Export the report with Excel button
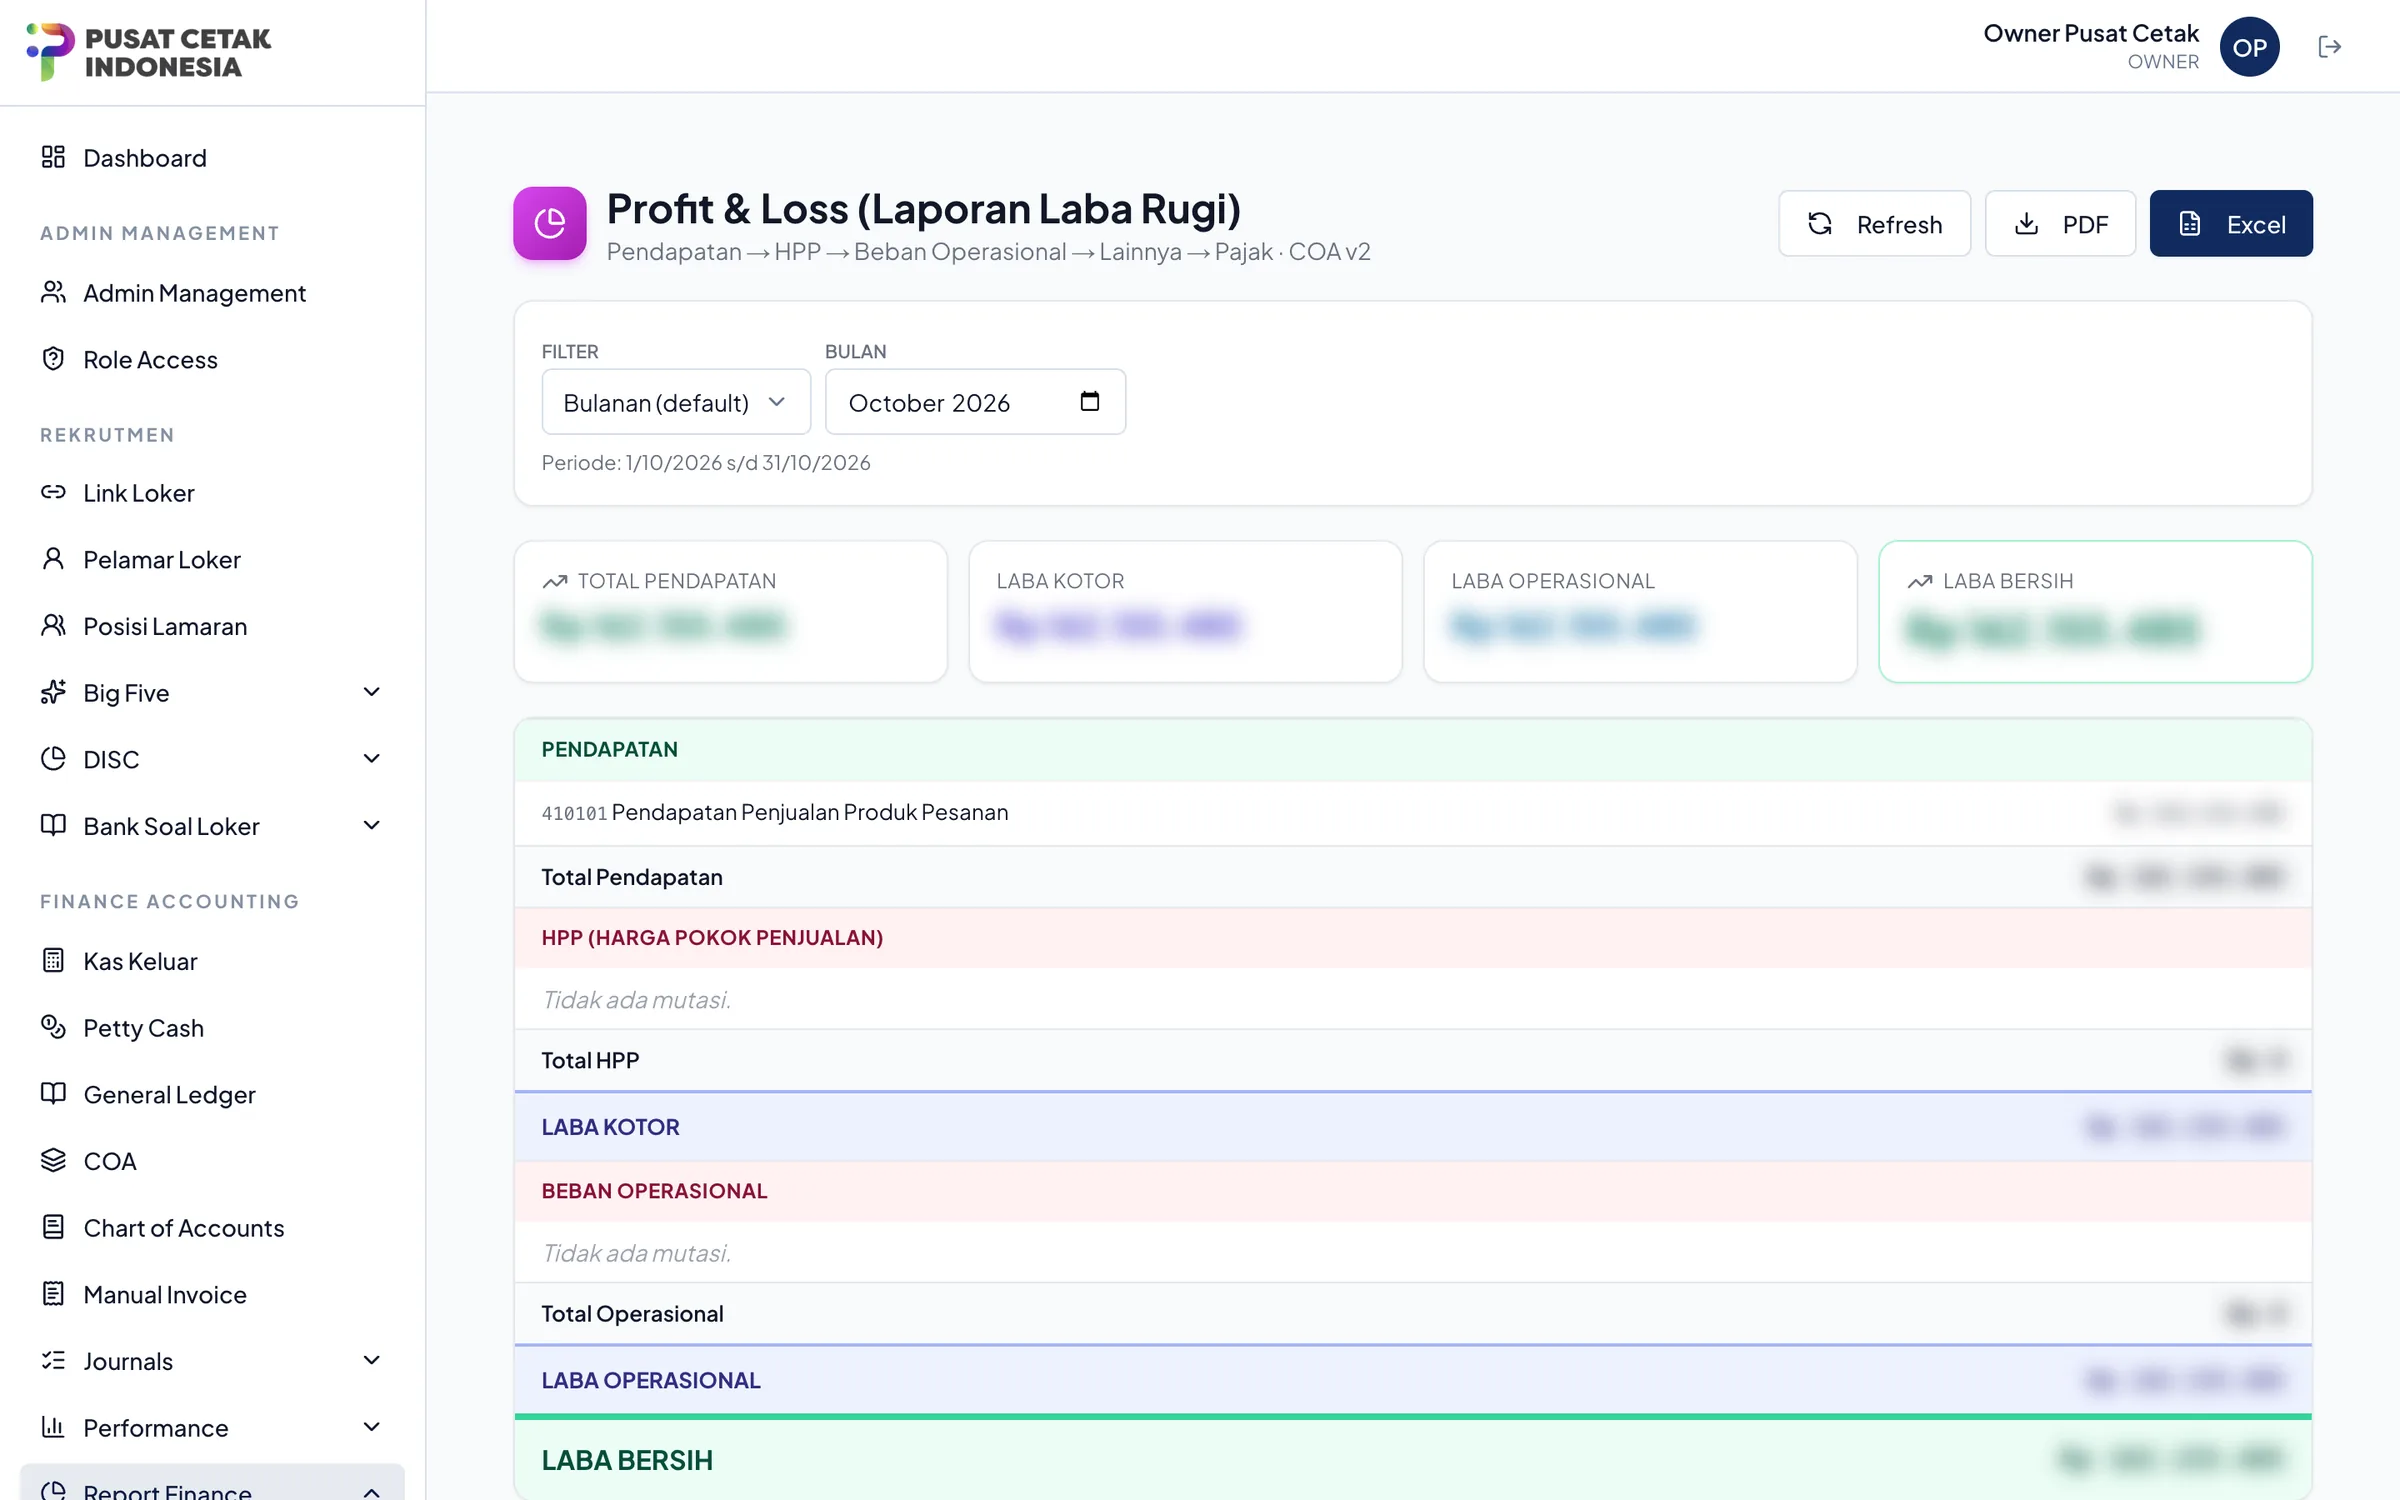 point(2231,224)
